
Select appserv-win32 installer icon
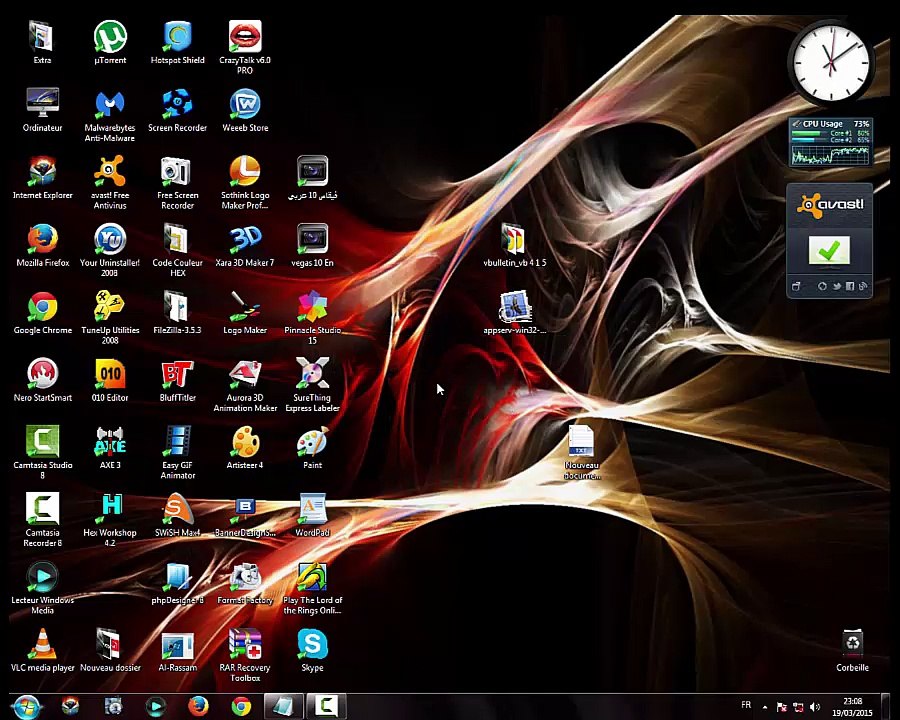tap(514, 312)
